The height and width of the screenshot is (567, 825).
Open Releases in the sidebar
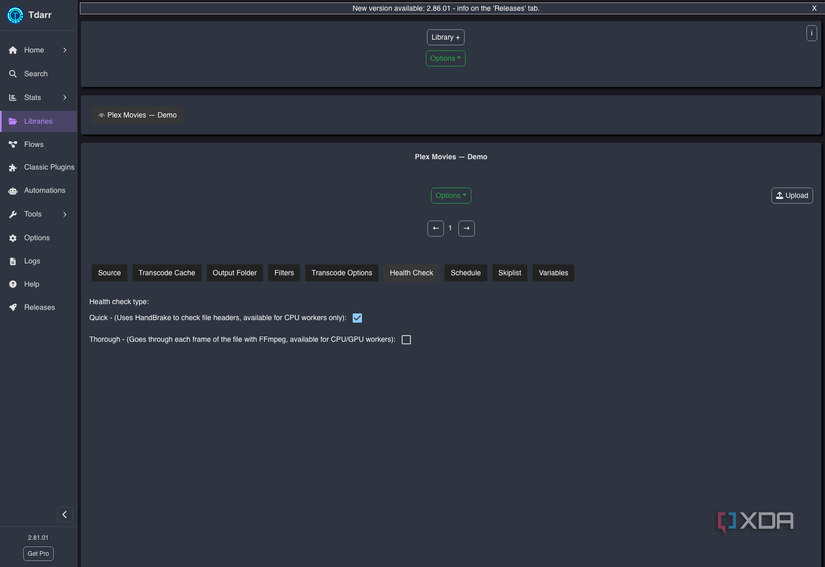[38, 307]
